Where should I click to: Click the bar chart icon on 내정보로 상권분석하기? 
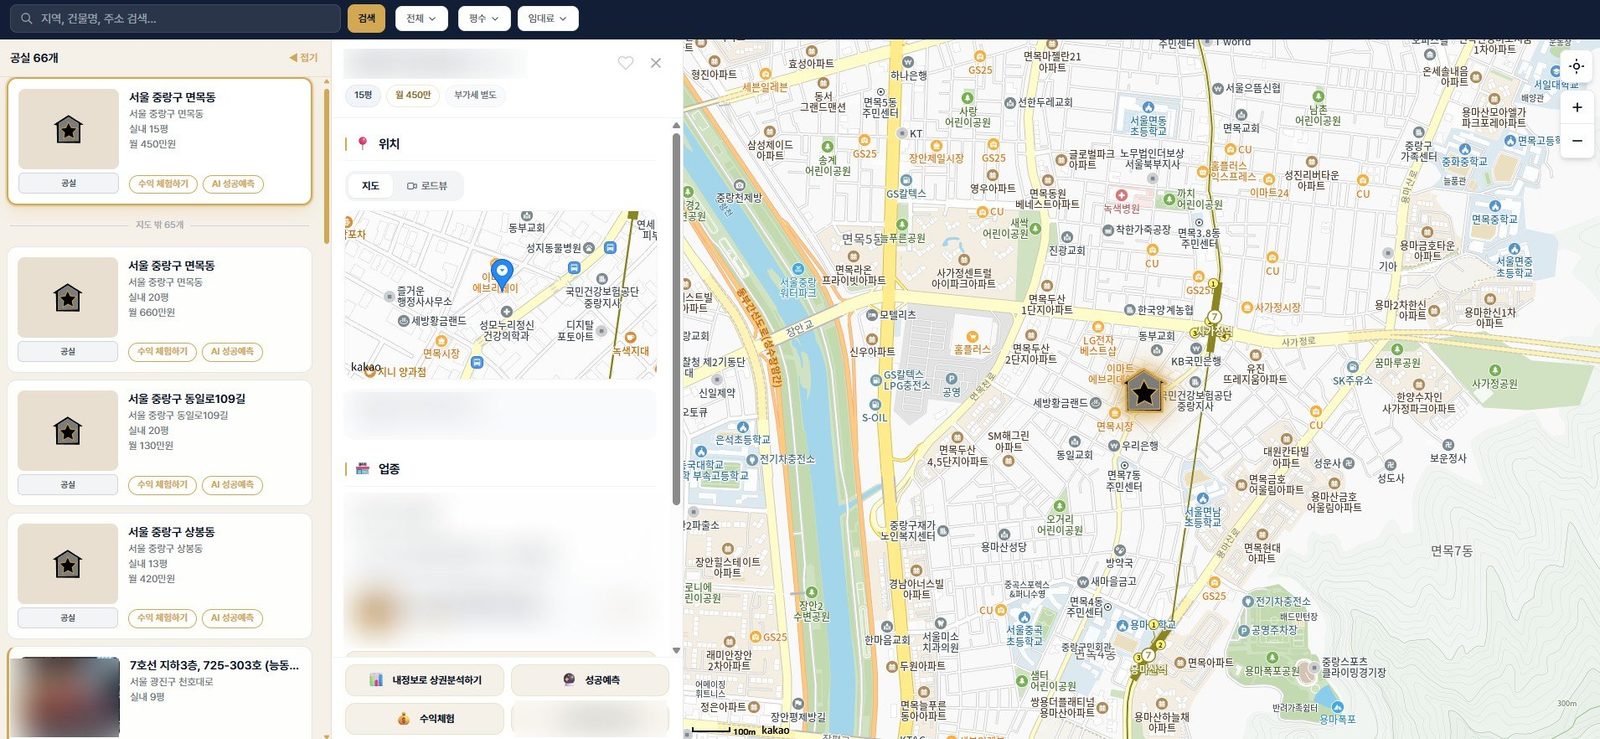pos(376,680)
